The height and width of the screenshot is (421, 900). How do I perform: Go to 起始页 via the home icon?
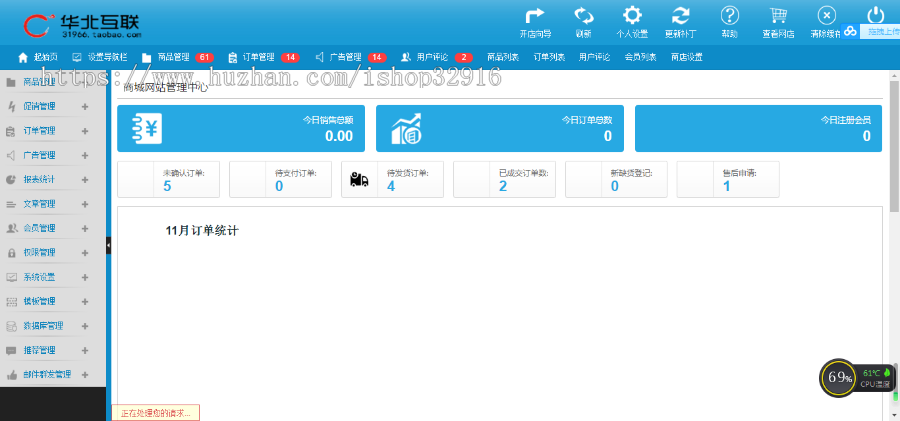coord(23,57)
